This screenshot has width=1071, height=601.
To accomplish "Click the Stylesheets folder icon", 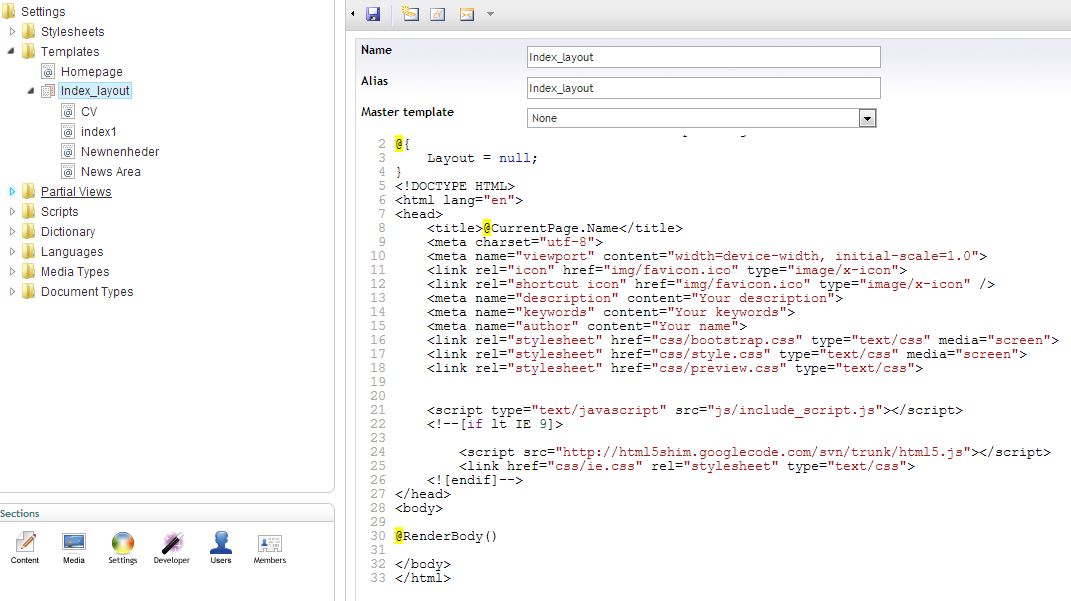I will click(x=28, y=31).
